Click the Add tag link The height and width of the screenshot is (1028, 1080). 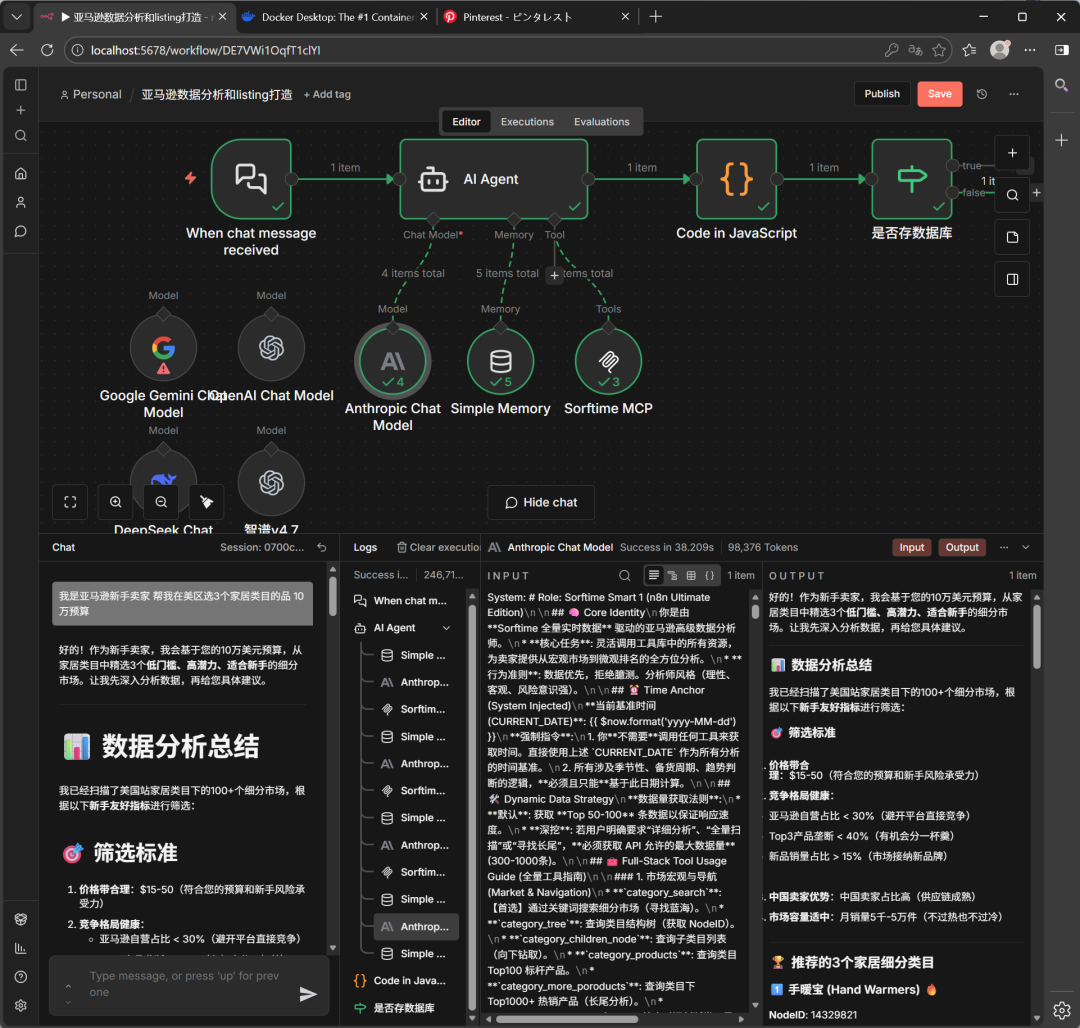(x=326, y=94)
